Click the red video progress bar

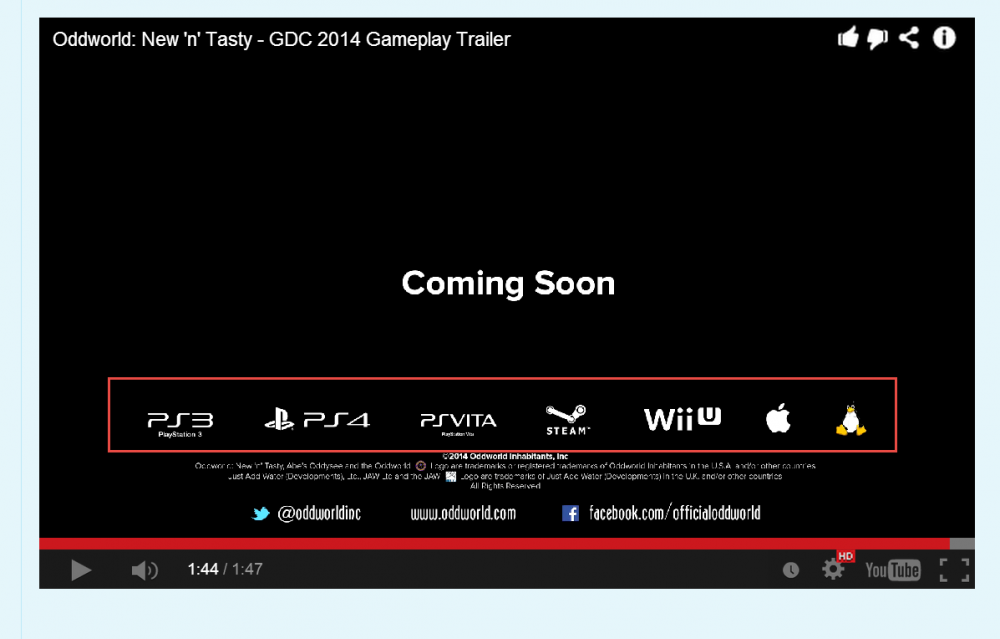(494, 544)
